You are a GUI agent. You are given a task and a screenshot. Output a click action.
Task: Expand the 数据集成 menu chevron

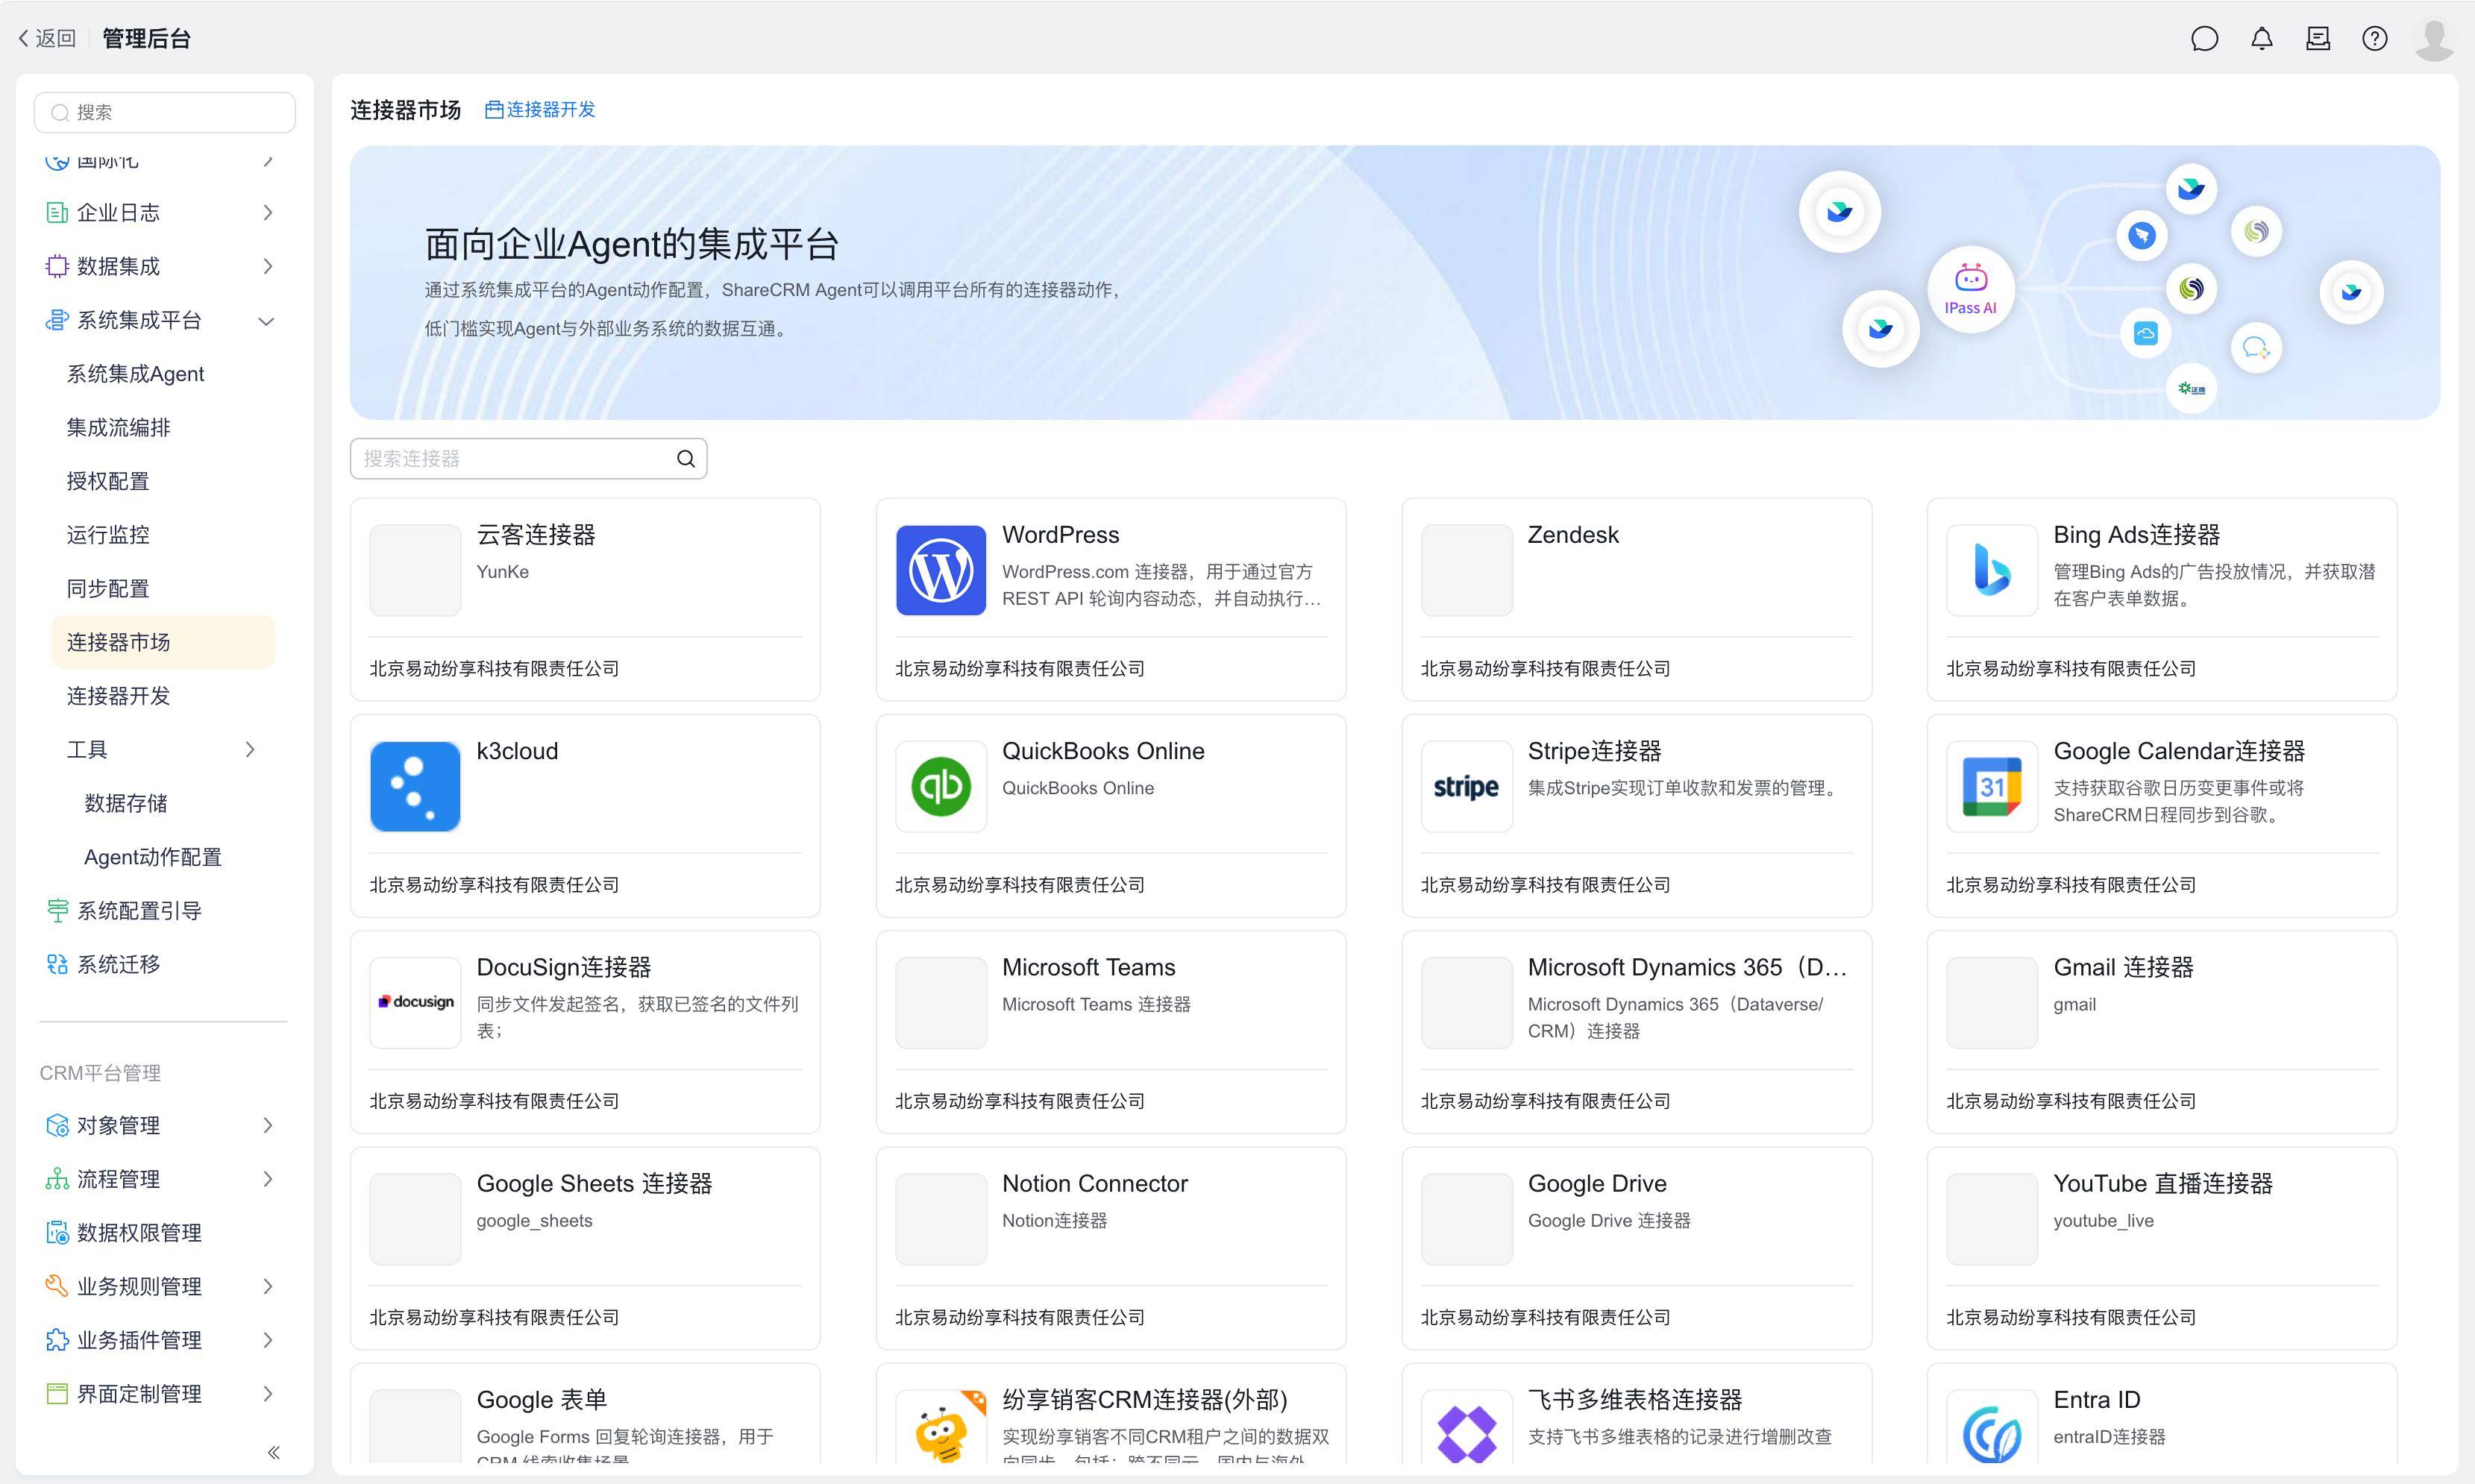267,266
